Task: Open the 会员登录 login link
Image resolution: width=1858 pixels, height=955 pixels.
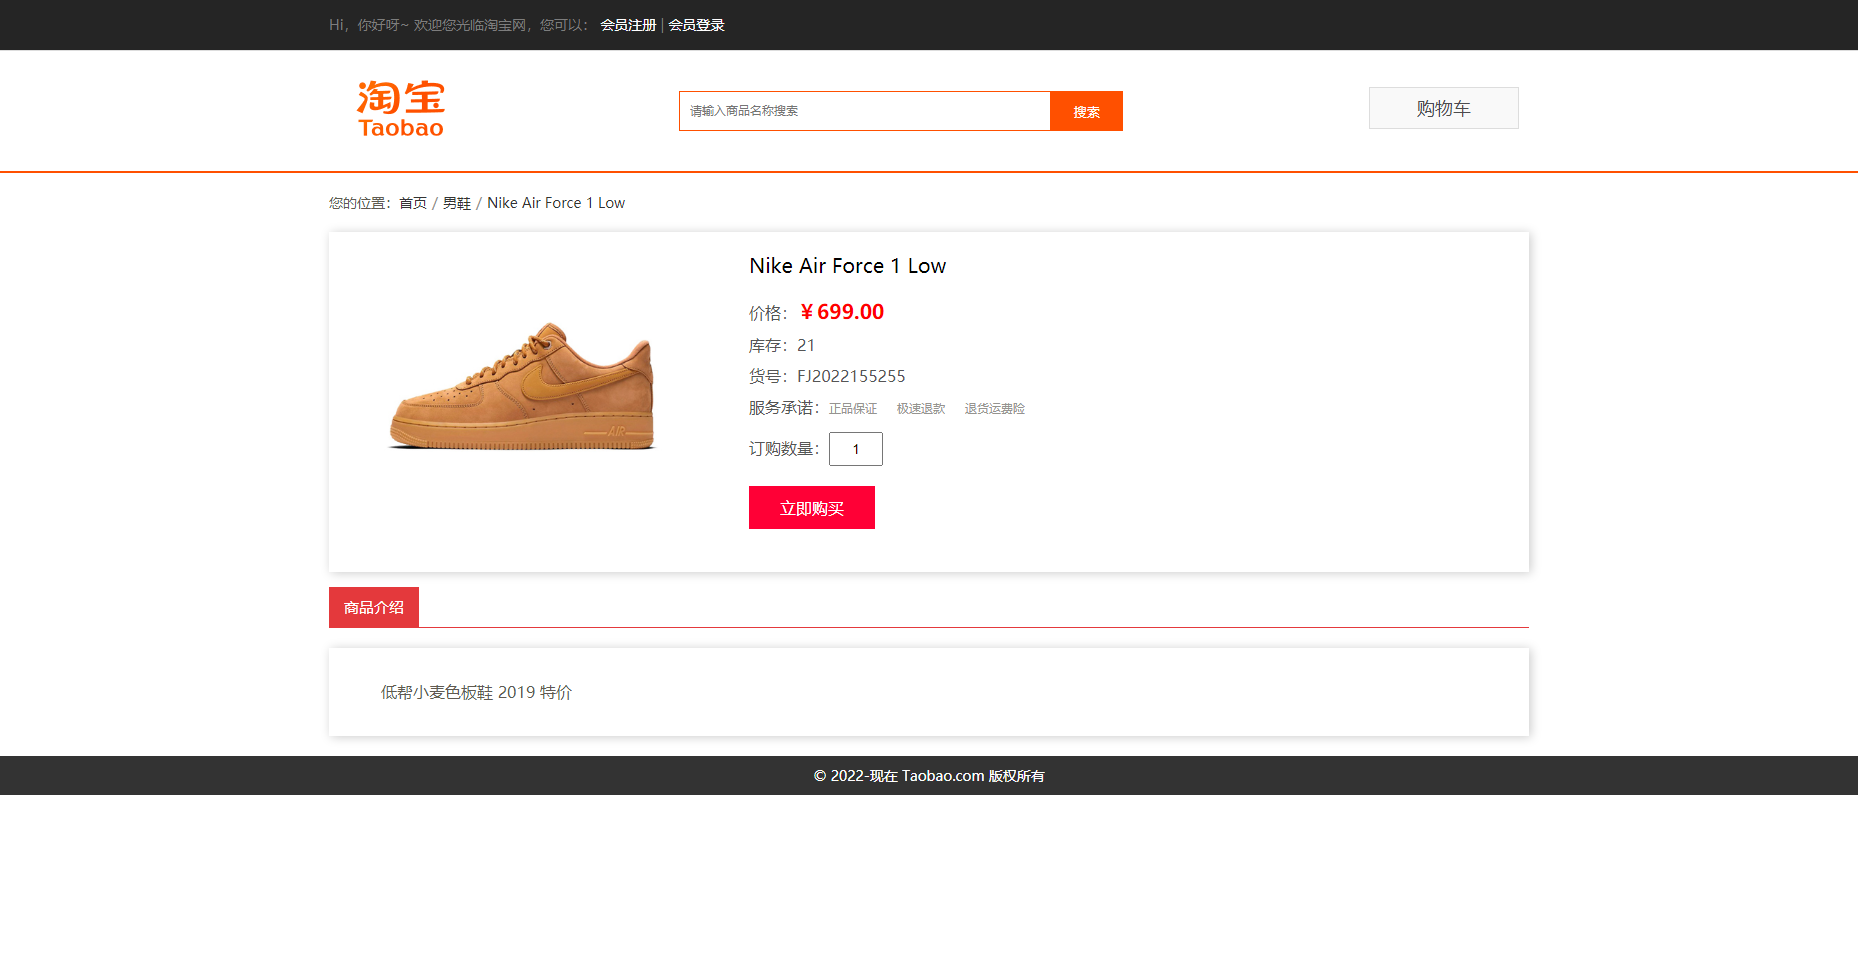Action: [x=696, y=25]
